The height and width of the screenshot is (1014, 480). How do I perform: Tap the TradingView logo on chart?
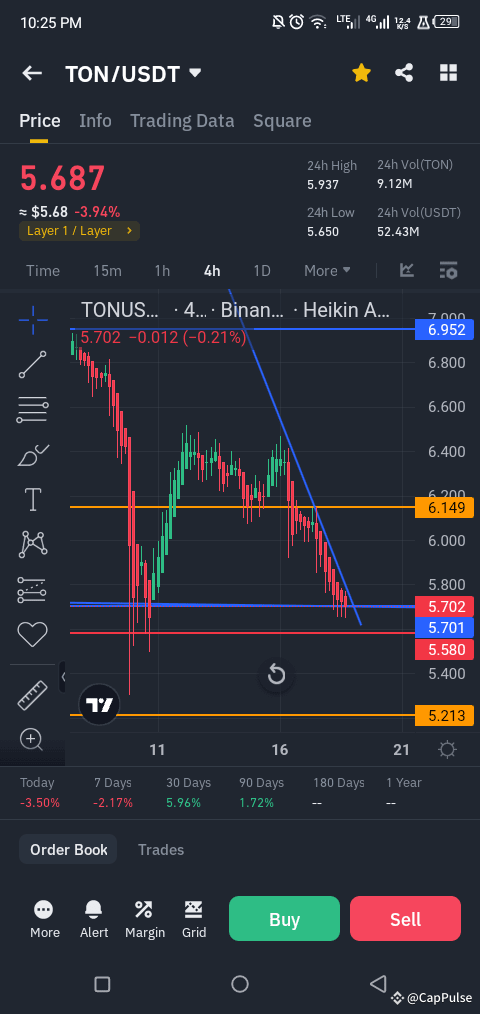[x=100, y=704]
